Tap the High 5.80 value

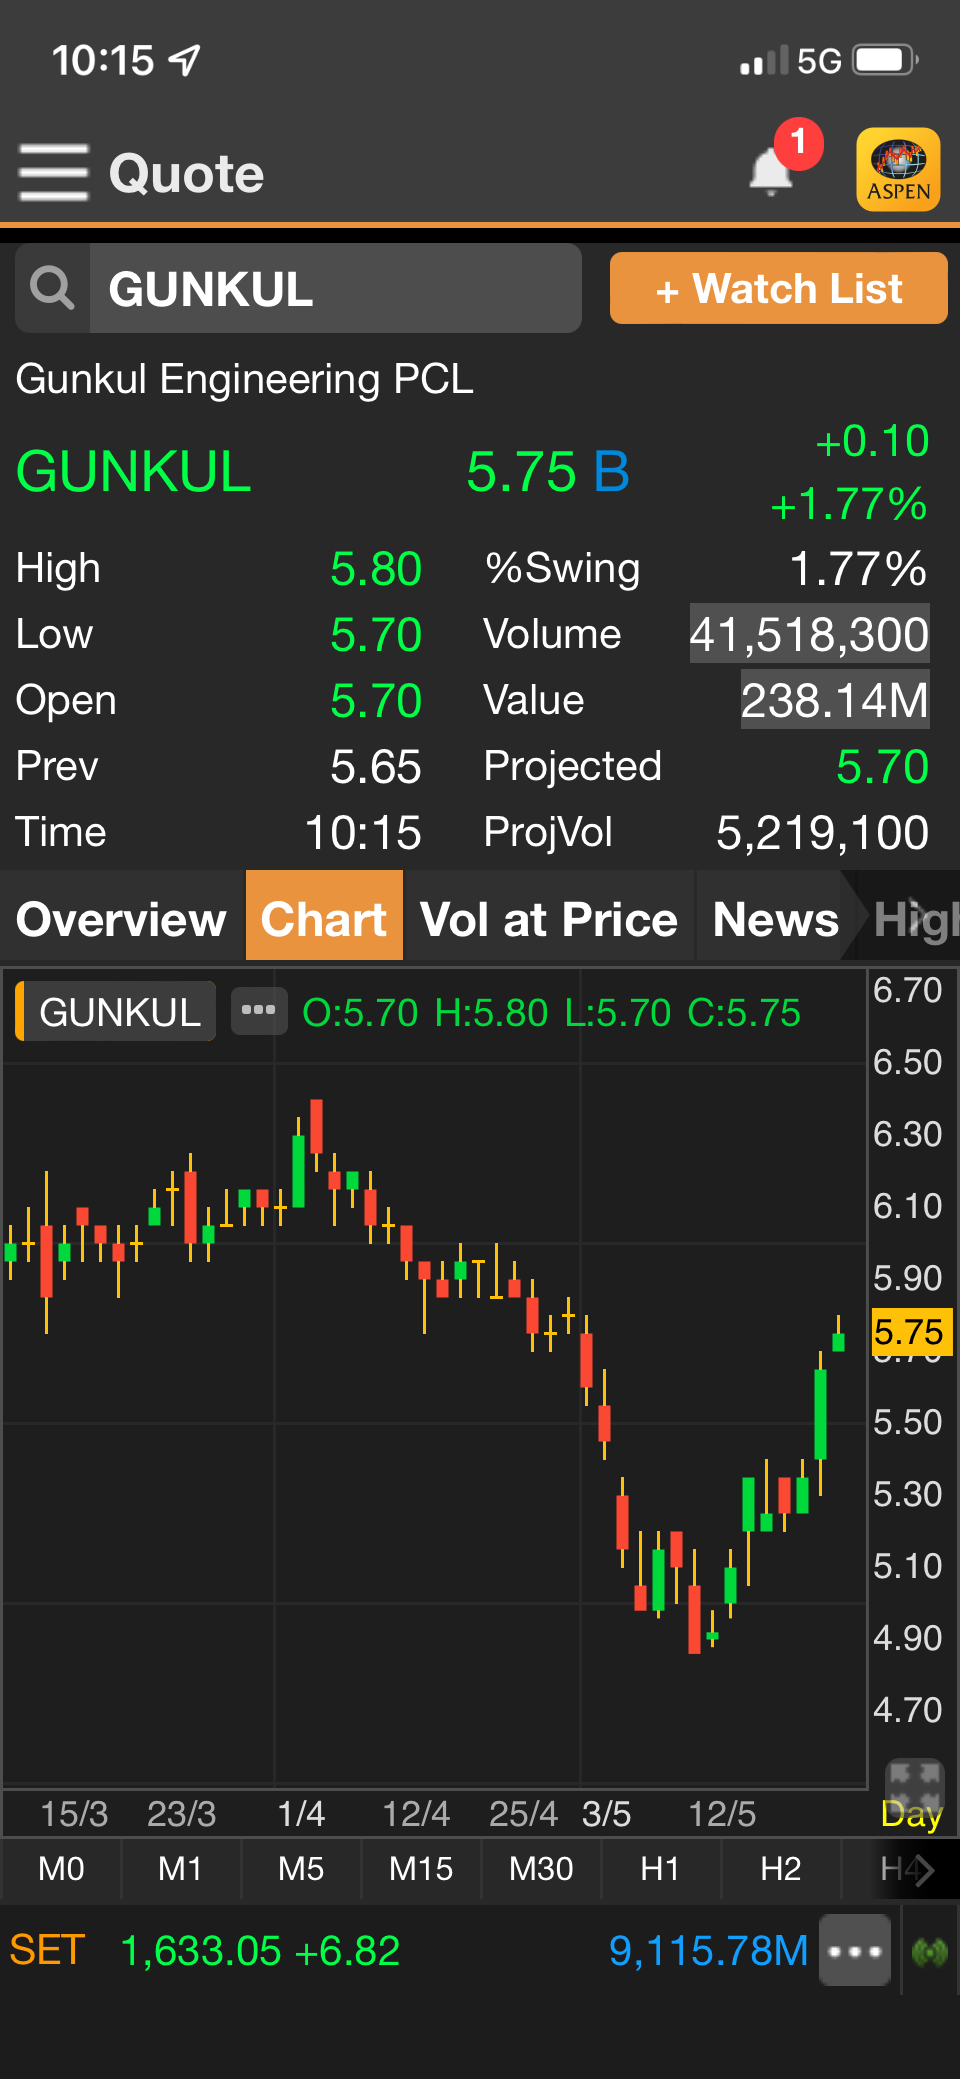pyautogui.click(x=376, y=569)
